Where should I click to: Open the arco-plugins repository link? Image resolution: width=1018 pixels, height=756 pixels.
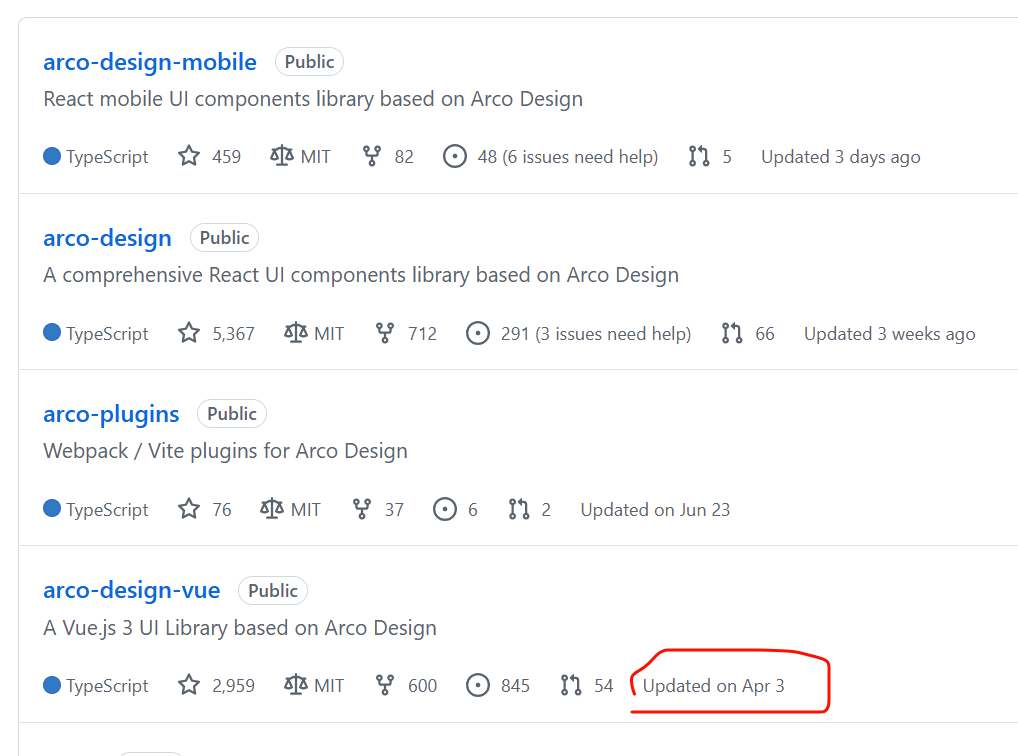pos(111,414)
